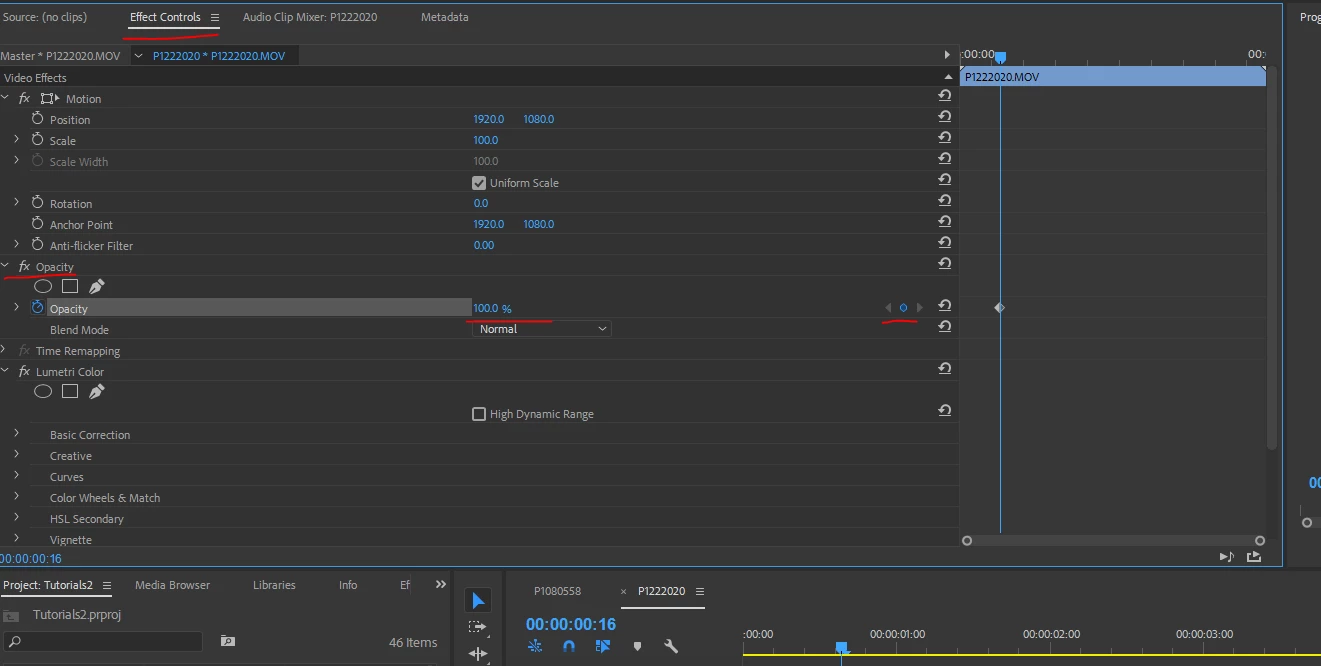1321x666 pixels.
Task: Expand the Basic Correction section
Action: coord(16,433)
